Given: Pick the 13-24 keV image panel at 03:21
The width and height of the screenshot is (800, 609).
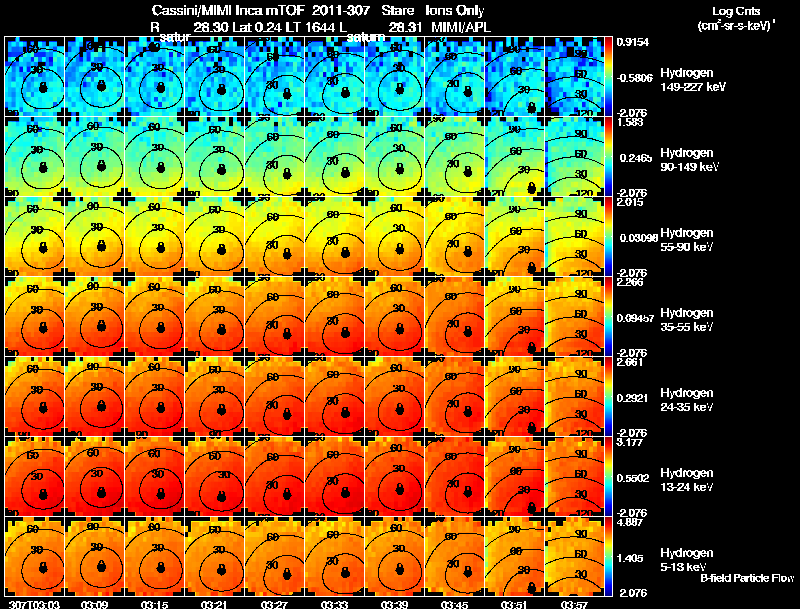Looking at the screenshot, I should tap(215, 477).
